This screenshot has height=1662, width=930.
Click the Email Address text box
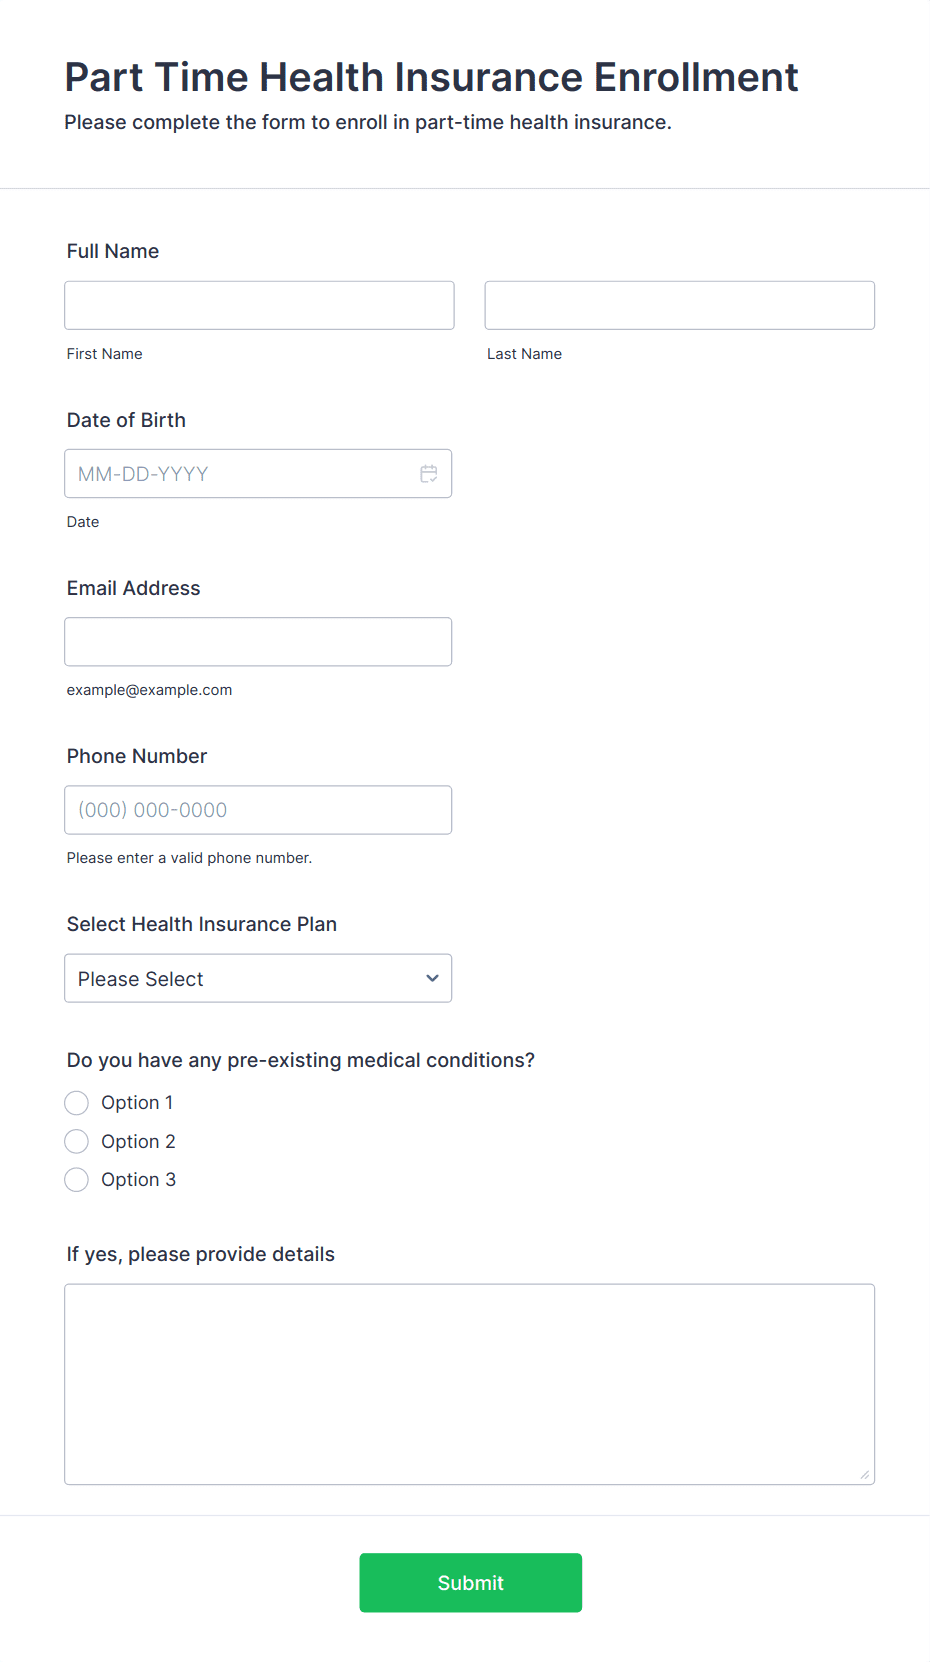coord(258,642)
